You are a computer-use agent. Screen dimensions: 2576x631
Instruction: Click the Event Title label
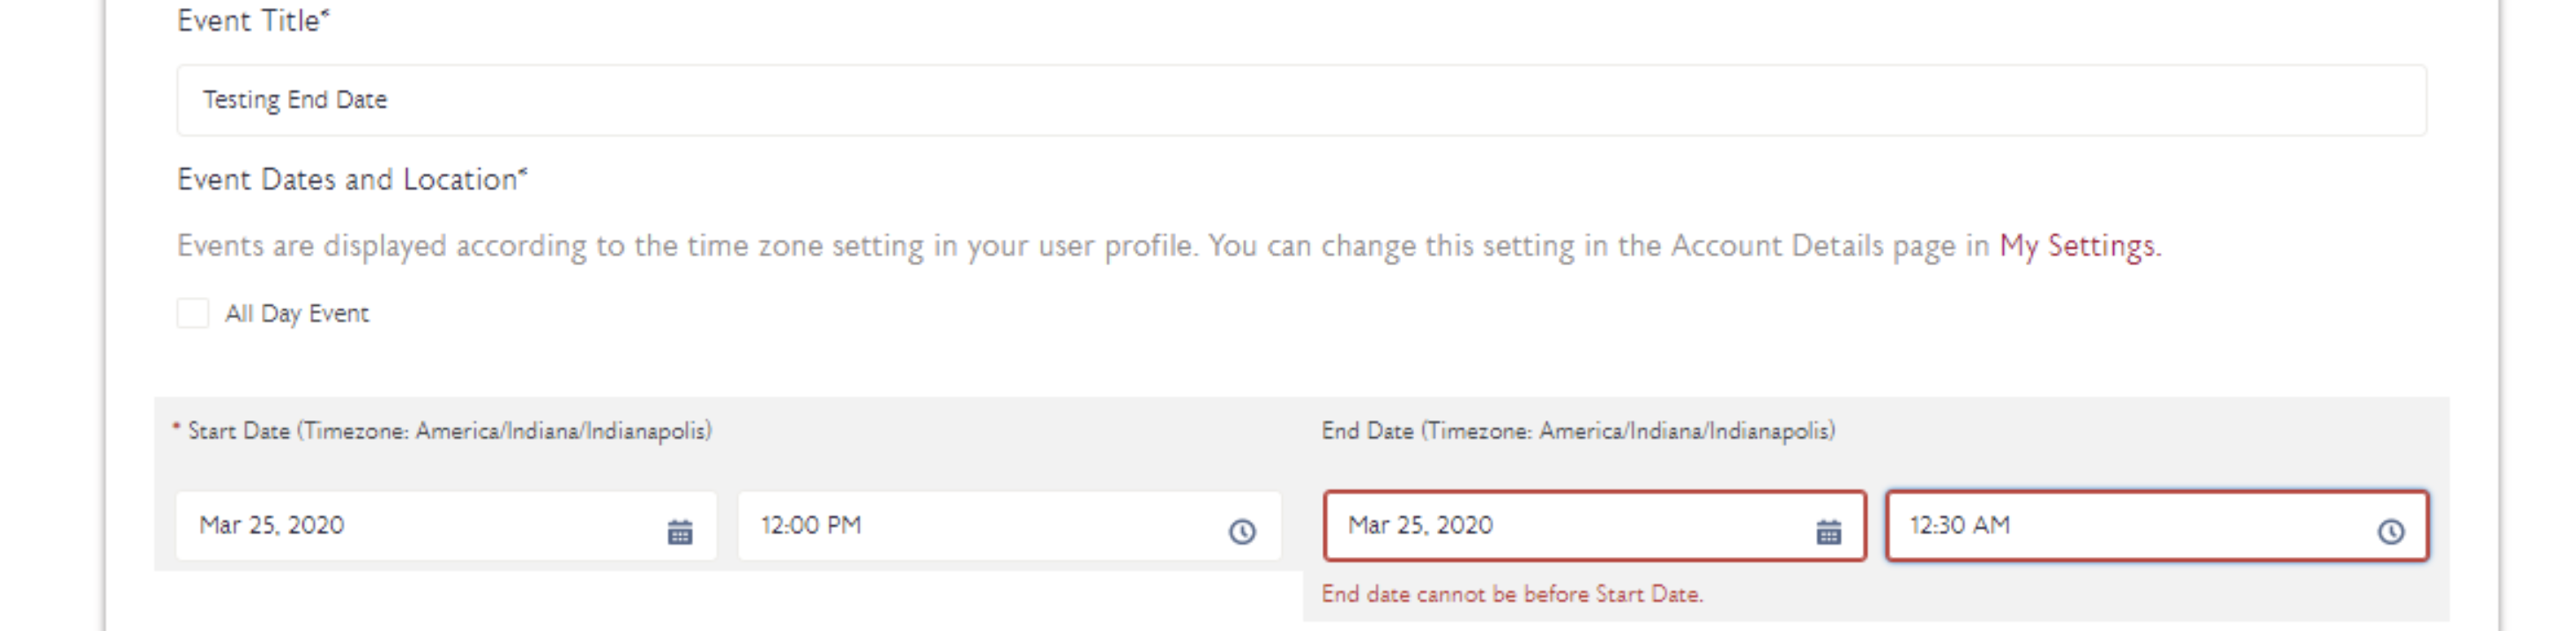(x=248, y=21)
